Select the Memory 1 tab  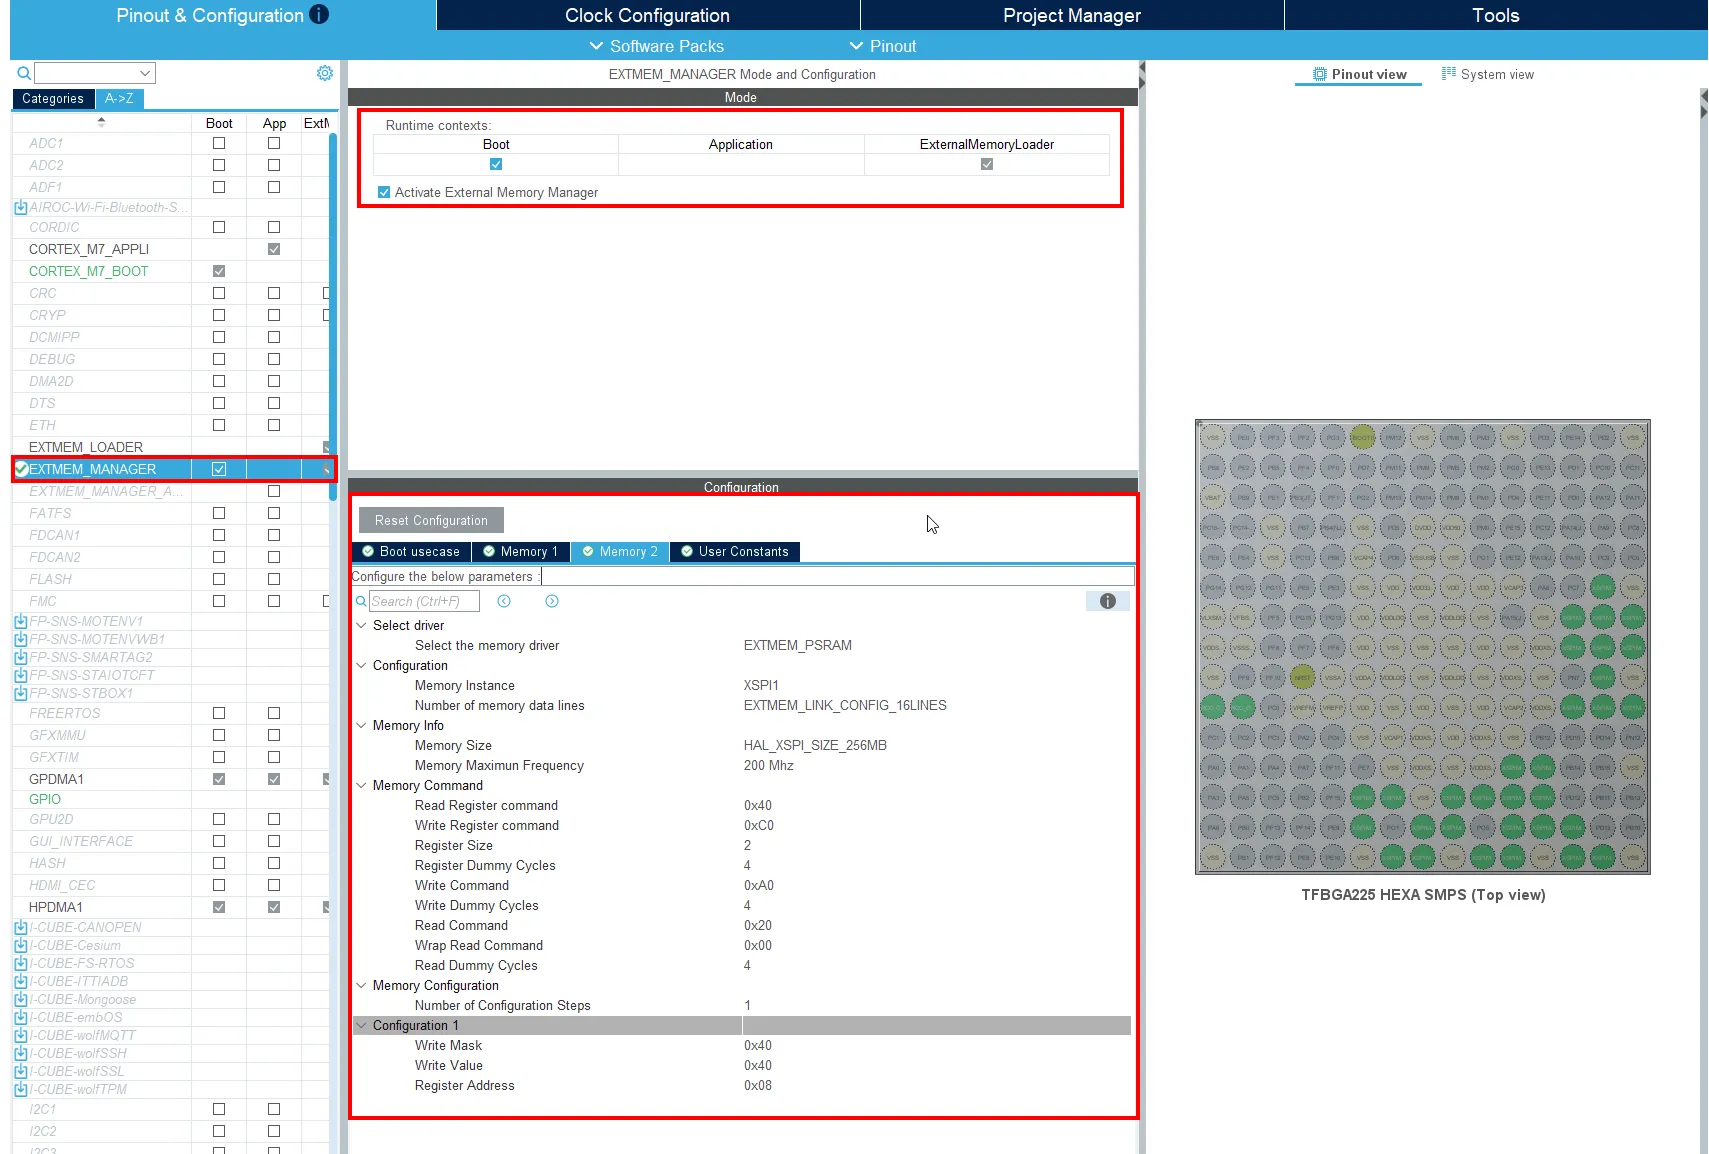click(520, 551)
